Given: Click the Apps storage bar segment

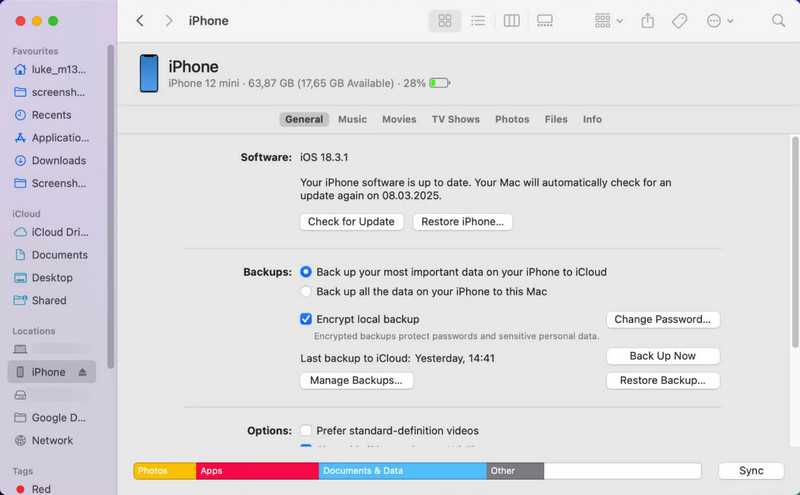Looking at the screenshot, I should click(258, 471).
